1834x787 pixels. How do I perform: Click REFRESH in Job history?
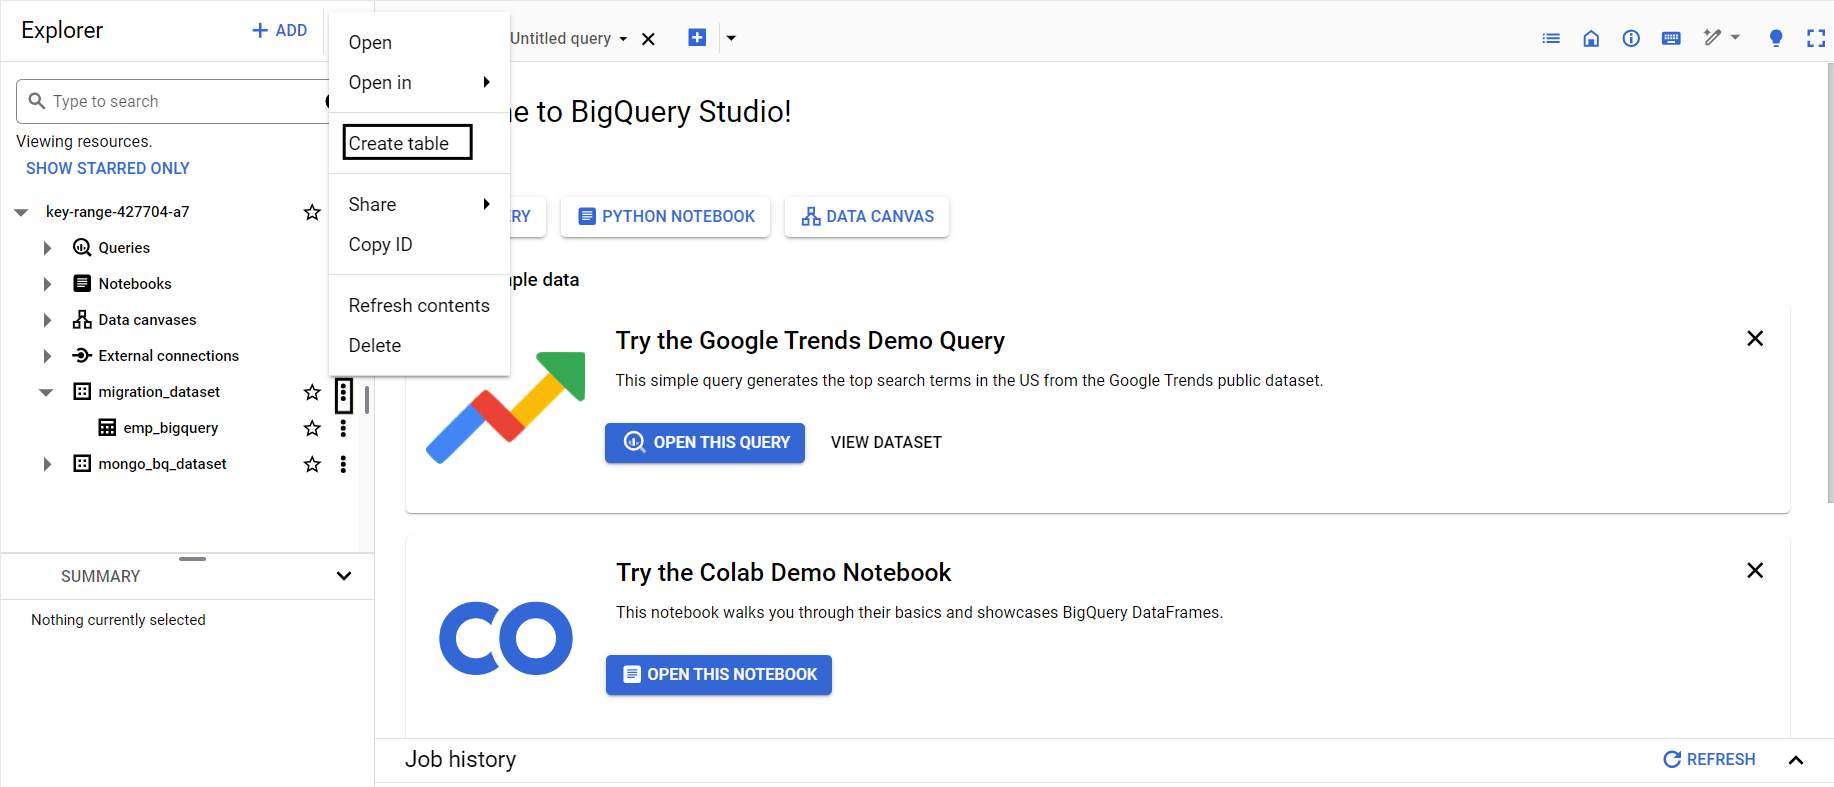(x=1709, y=759)
